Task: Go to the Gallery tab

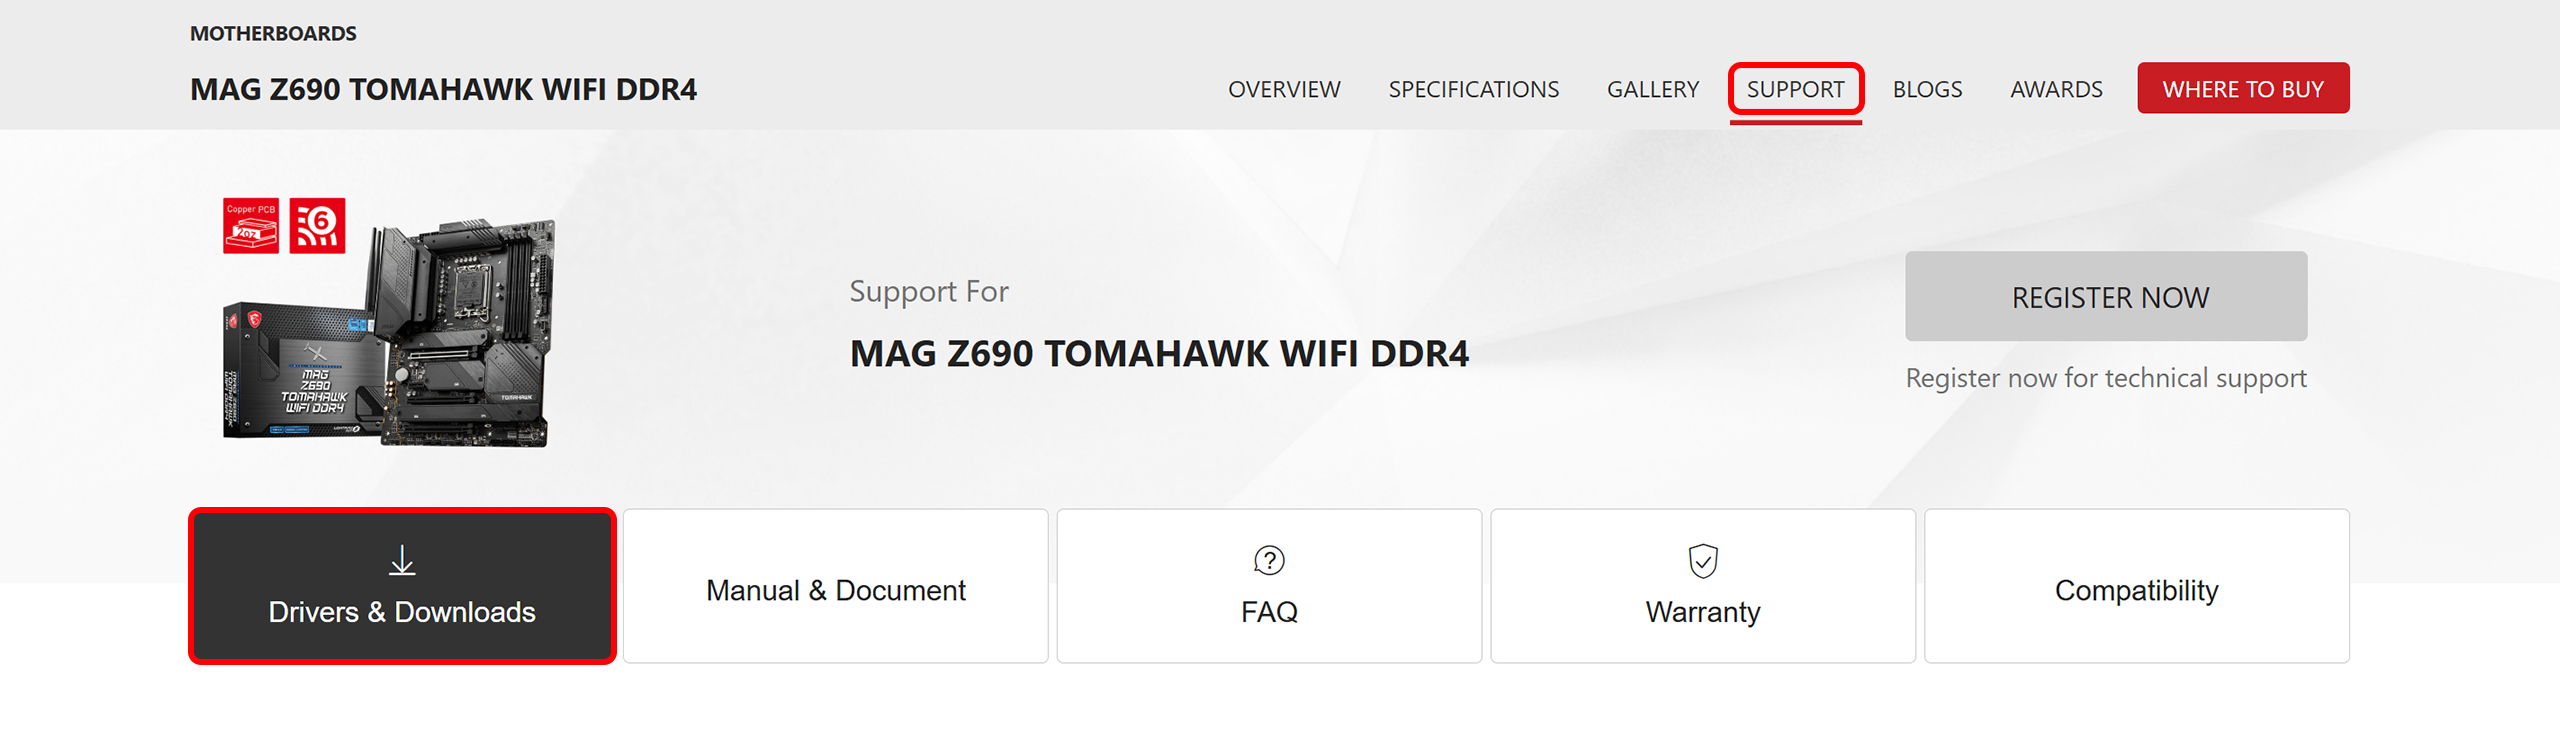Action: [1653, 89]
